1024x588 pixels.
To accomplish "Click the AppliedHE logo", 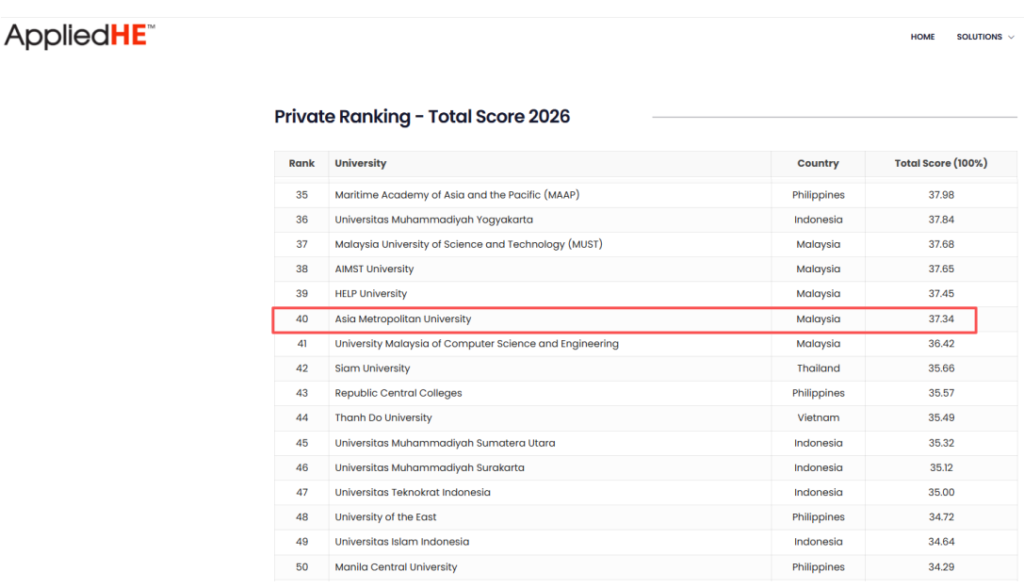I will click(79, 36).
